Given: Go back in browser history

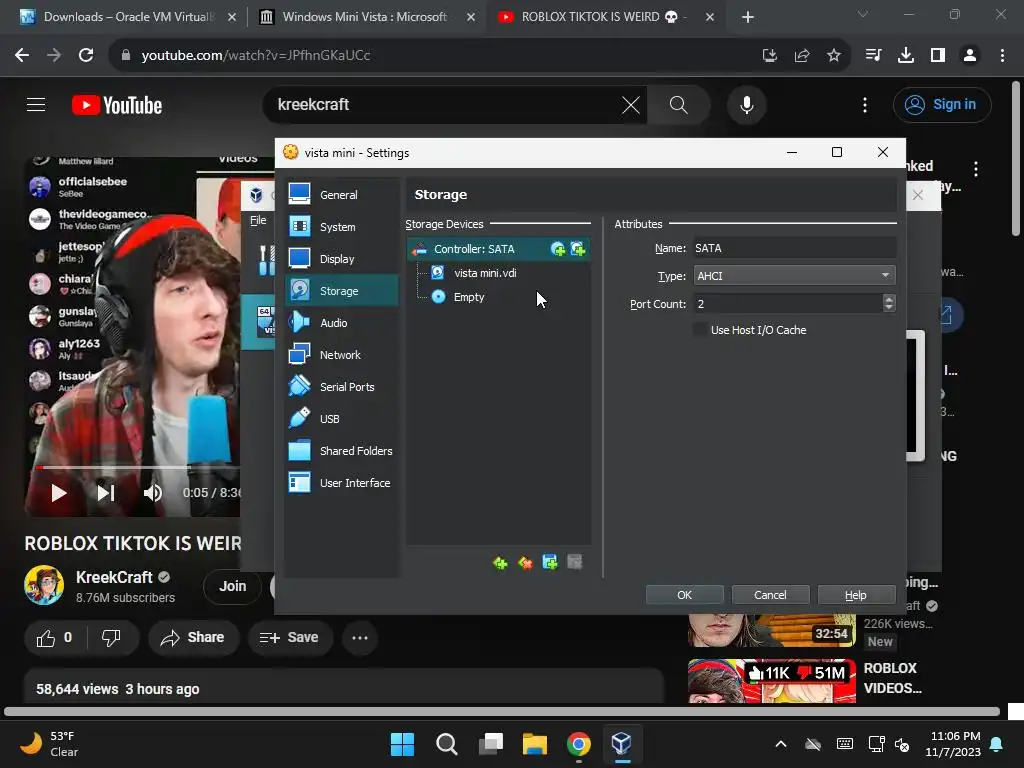Looking at the screenshot, I should point(22,56).
